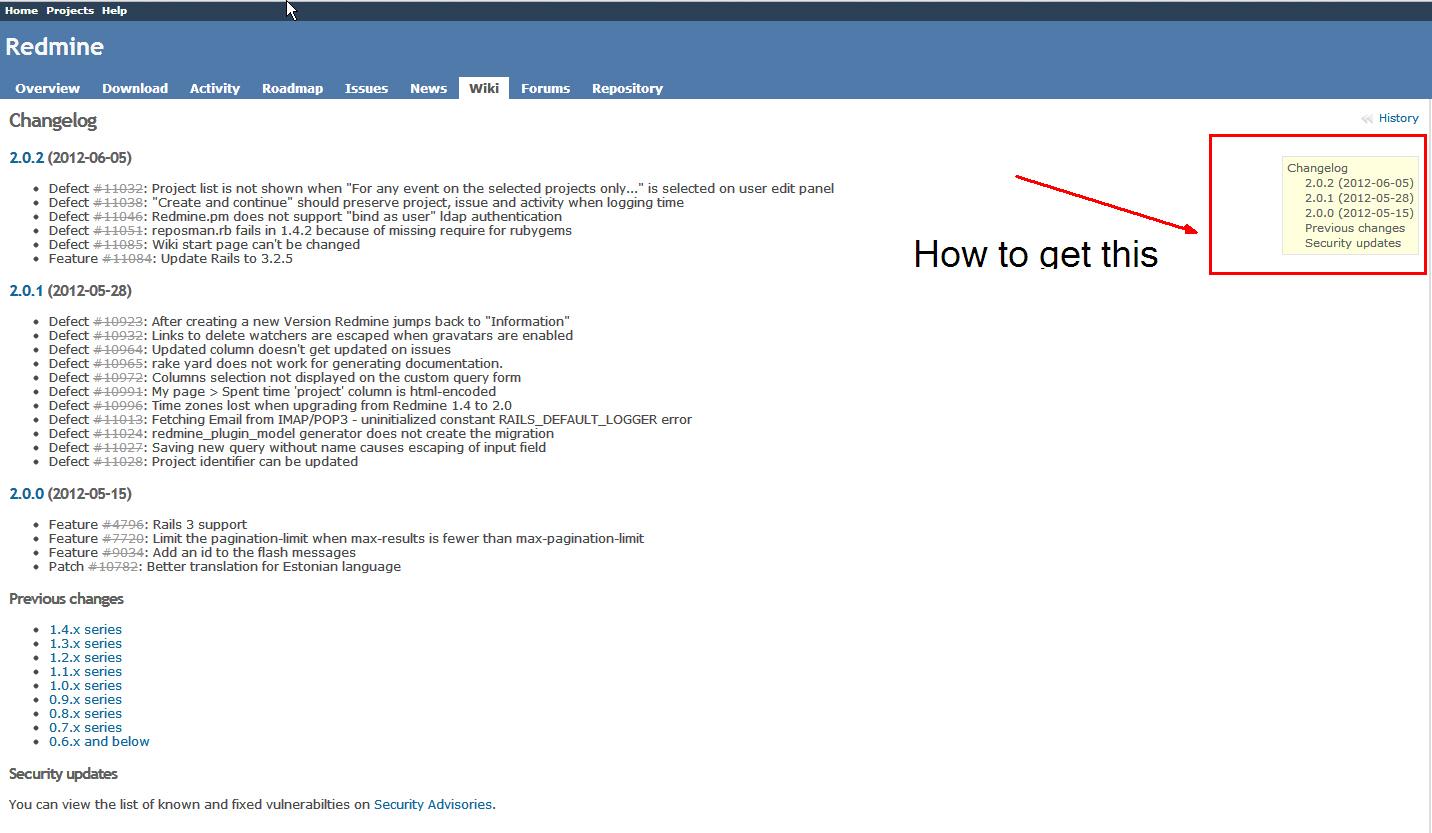Open the 0.8.x series link
The image size is (1432, 833).
click(85, 713)
